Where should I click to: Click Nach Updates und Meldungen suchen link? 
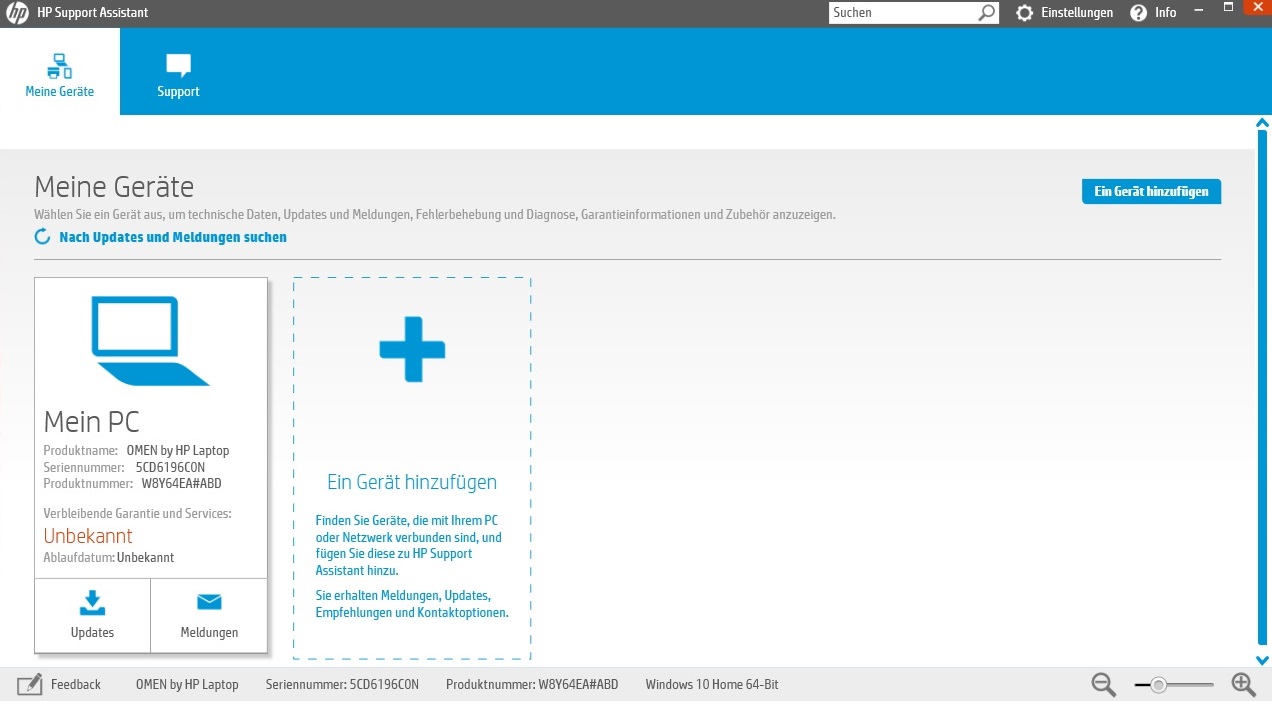coord(173,237)
